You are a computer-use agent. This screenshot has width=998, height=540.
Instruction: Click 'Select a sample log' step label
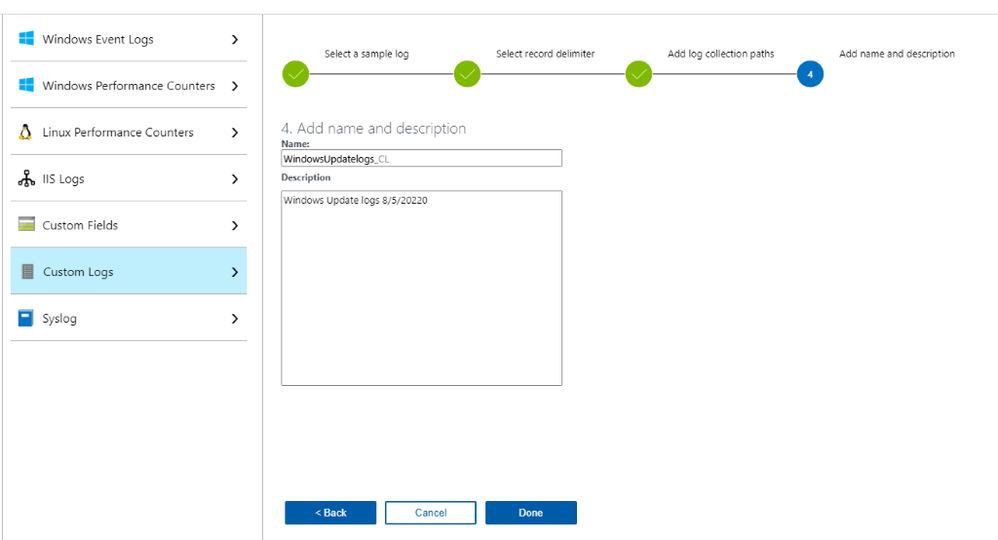(367, 54)
